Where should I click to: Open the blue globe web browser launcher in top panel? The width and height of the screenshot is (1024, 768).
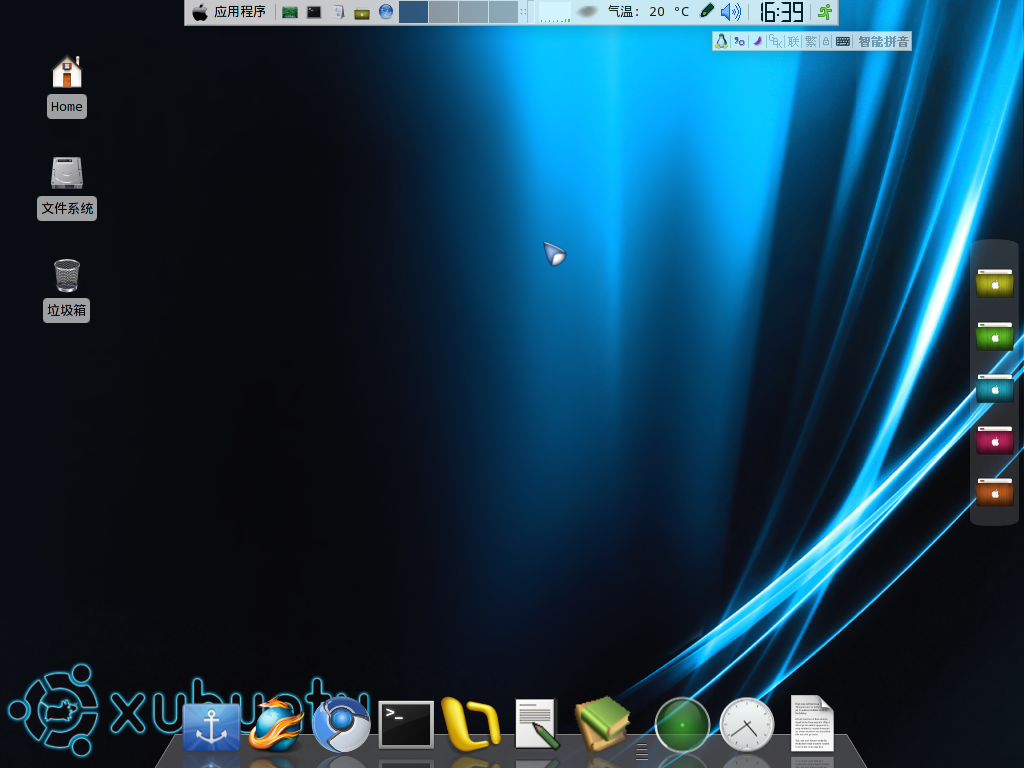[x=386, y=12]
